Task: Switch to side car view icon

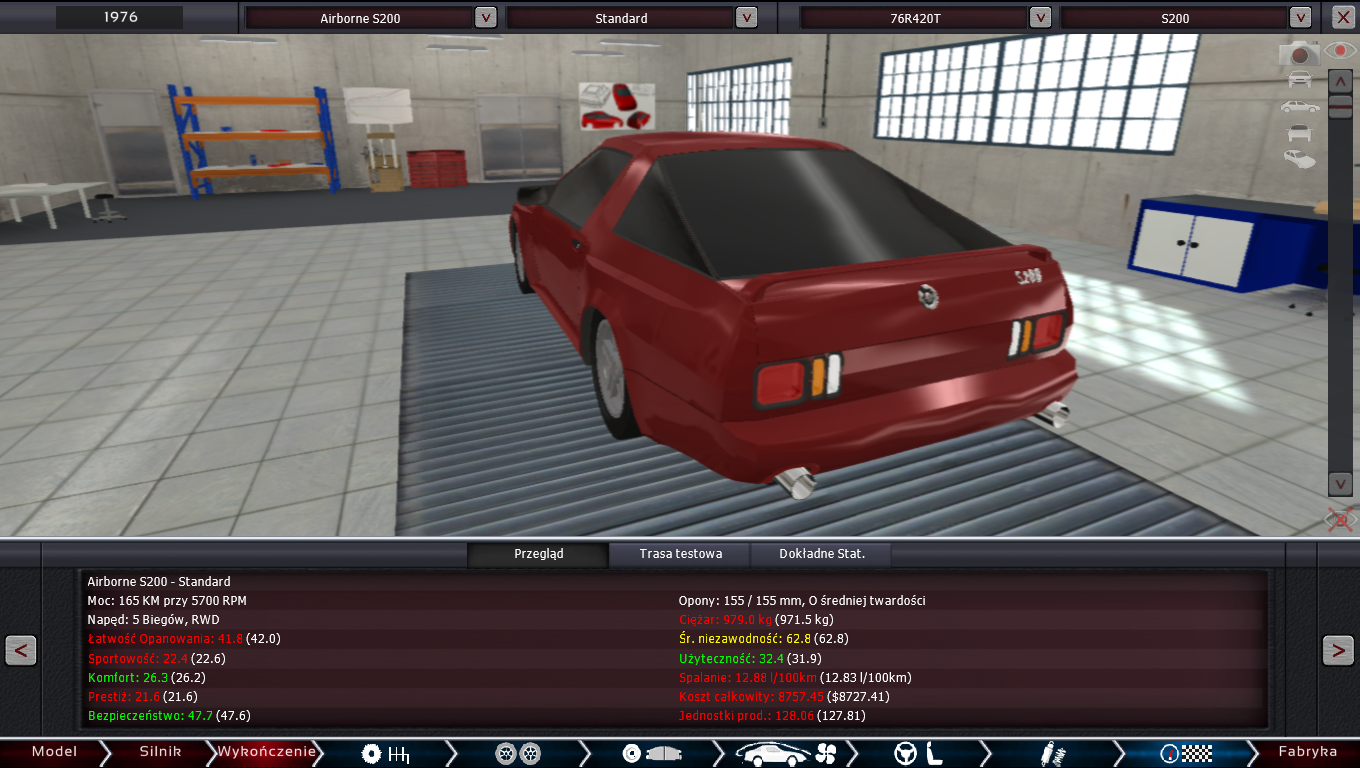Action: [x=1299, y=106]
